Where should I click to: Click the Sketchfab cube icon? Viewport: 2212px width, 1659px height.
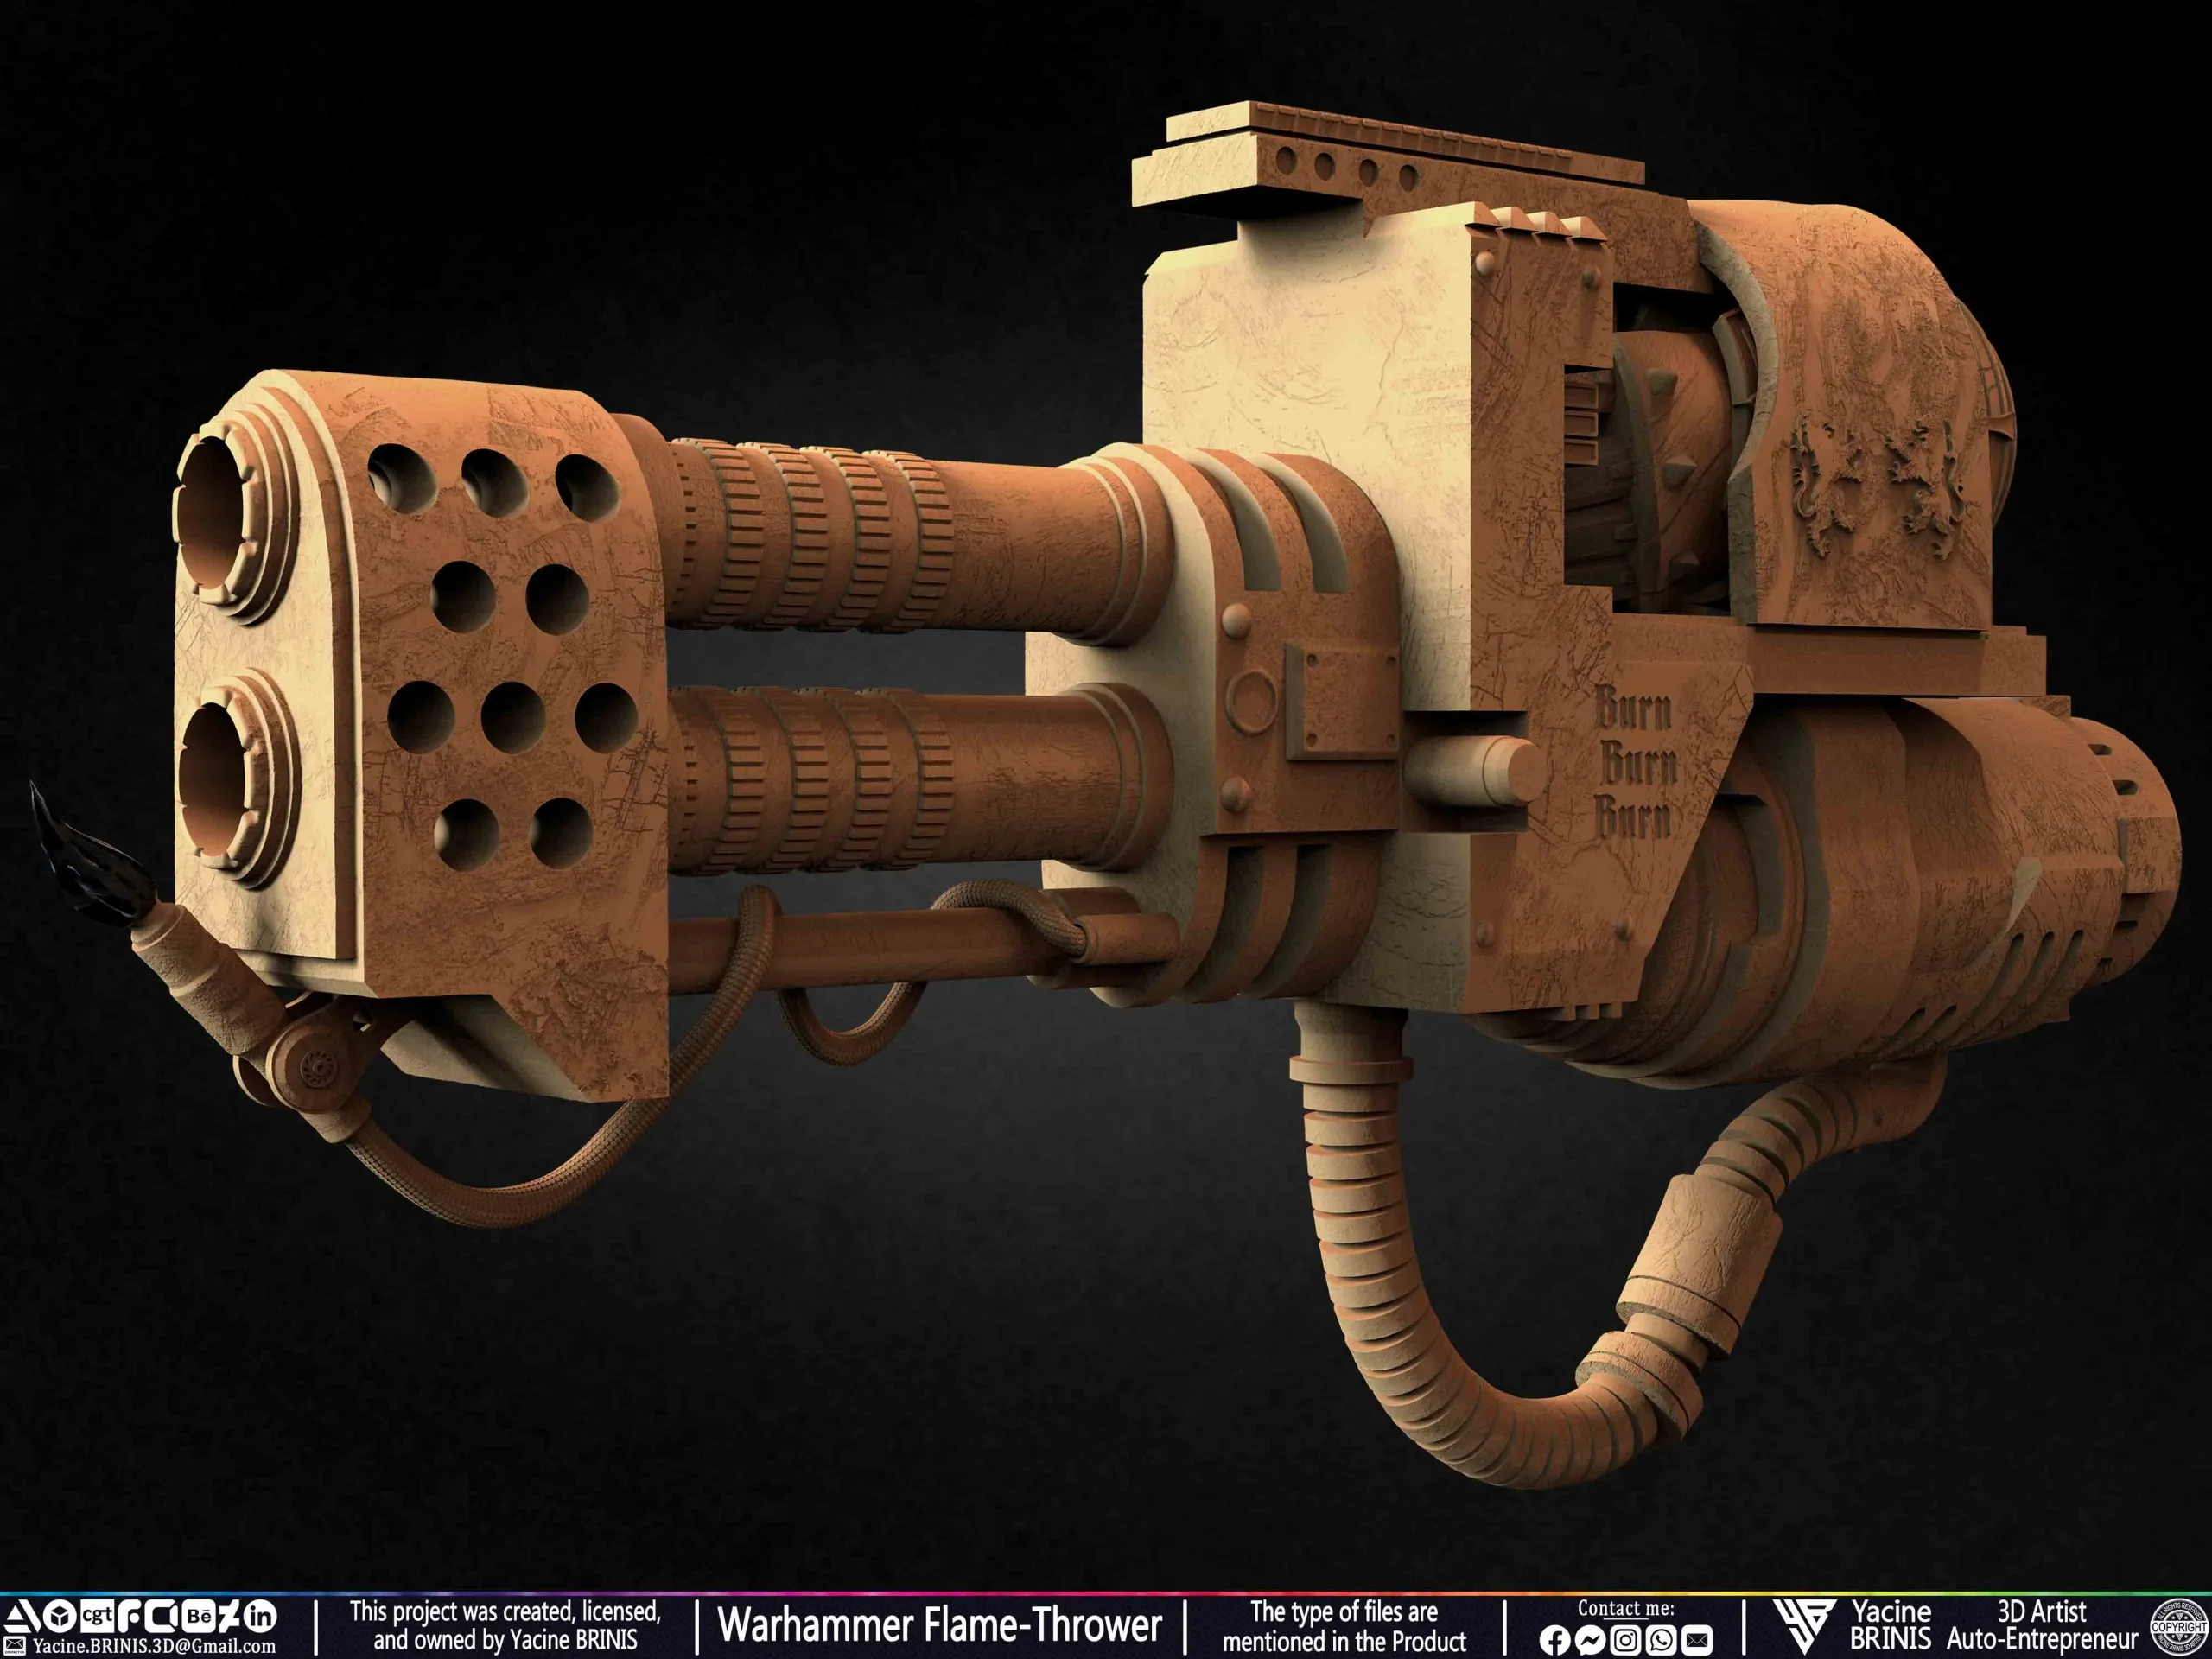pyautogui.click(x=58, y=1617)
